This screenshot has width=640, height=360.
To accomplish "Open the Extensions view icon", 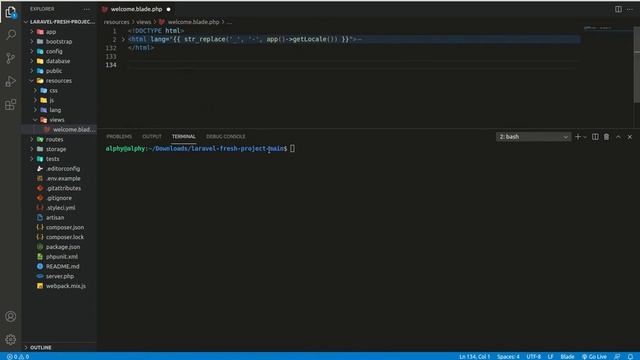I will (x=11, y=104).
